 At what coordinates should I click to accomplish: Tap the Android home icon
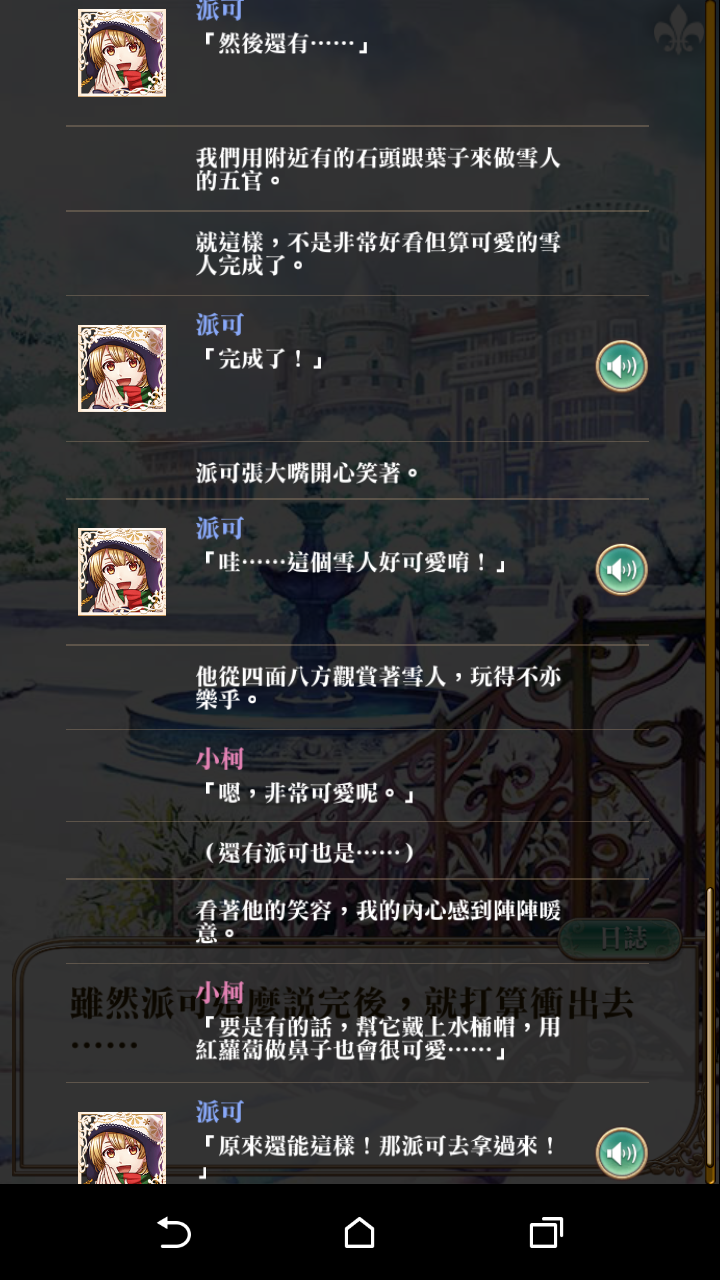pos(359,1232)
